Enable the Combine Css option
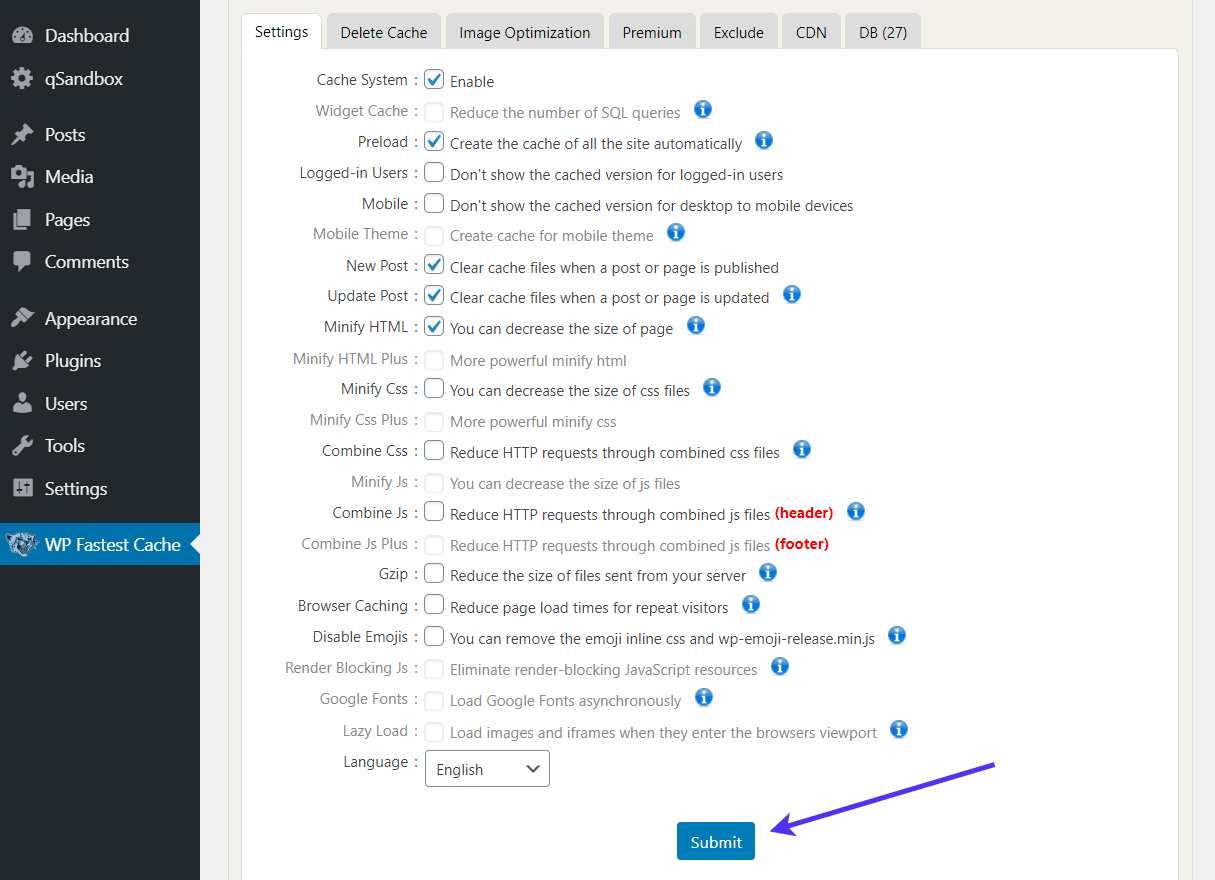The height and width of the screenshot is (880, 1215). click(434, 450)
